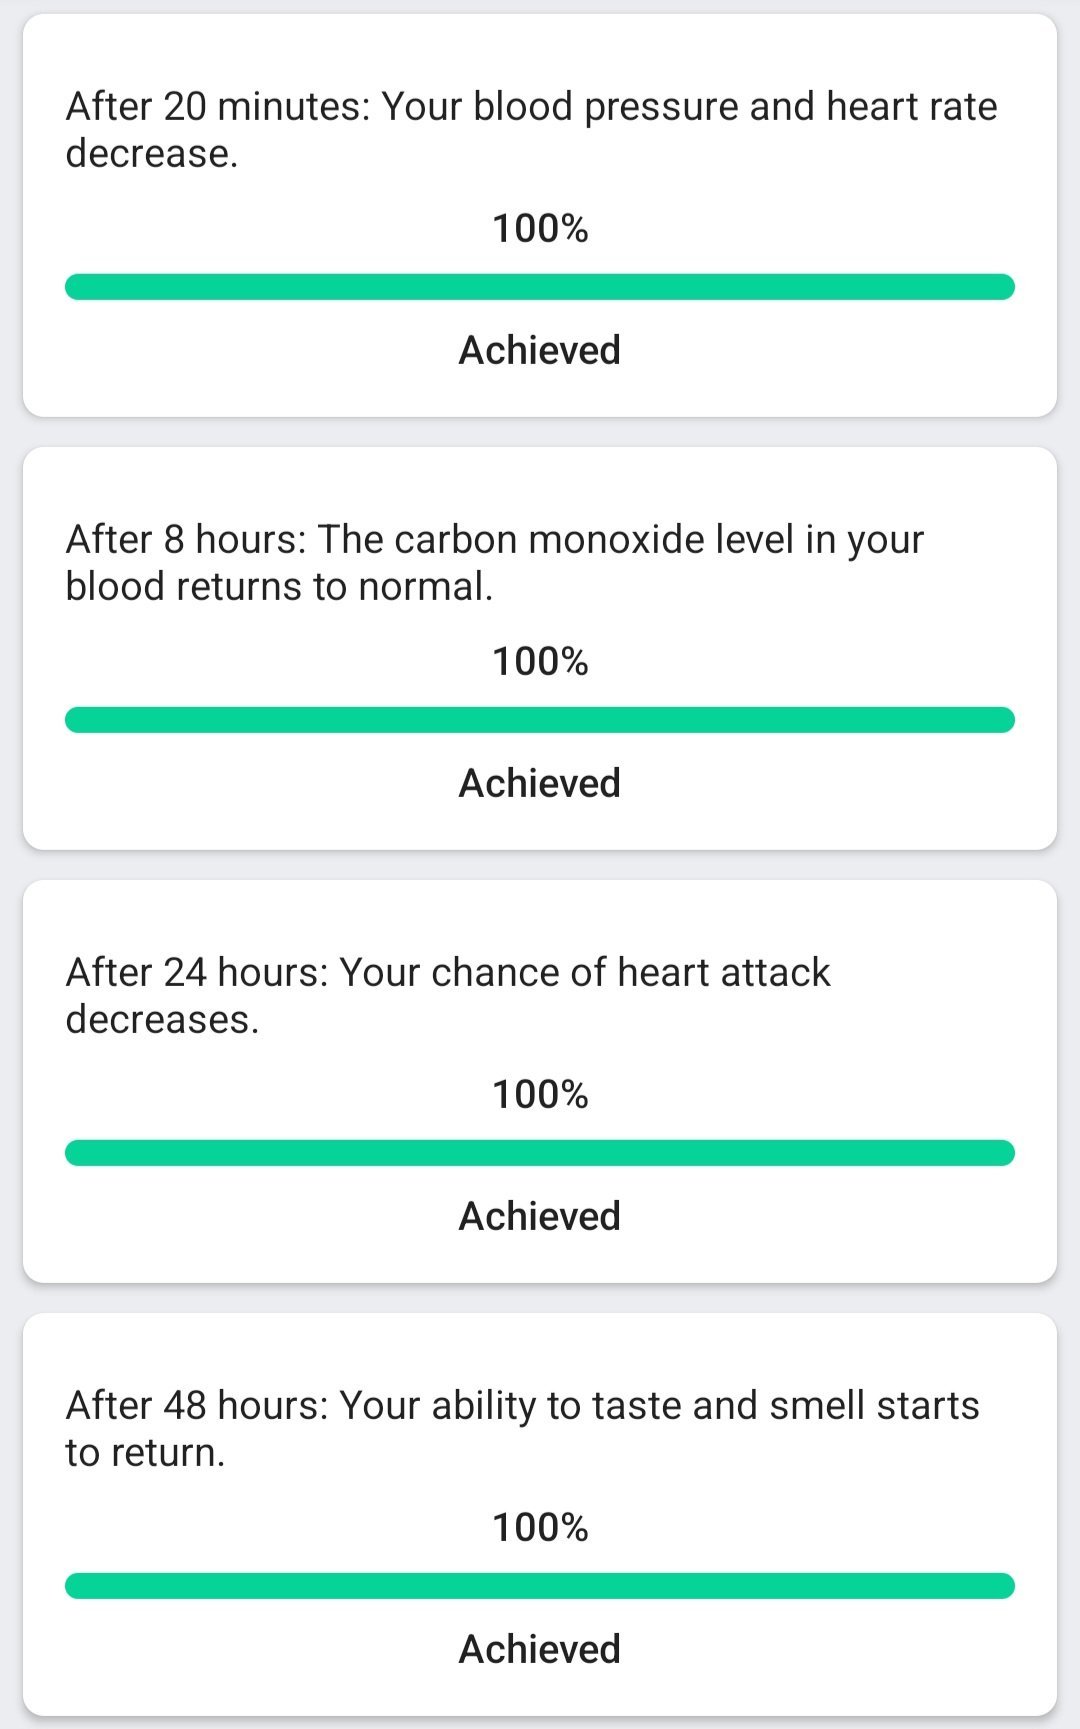
Task: Click the word "decreases." in the heart attack card
Action: [162, 1020]
